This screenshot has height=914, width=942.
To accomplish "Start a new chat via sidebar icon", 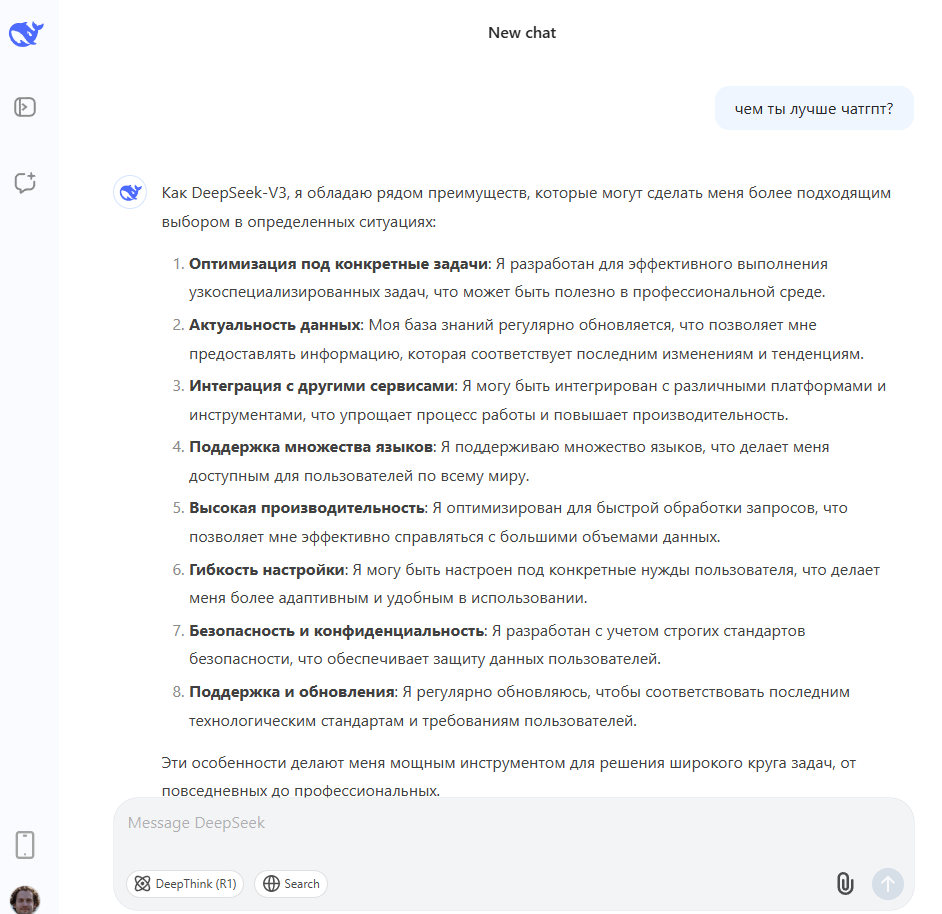I will (25, 183).
